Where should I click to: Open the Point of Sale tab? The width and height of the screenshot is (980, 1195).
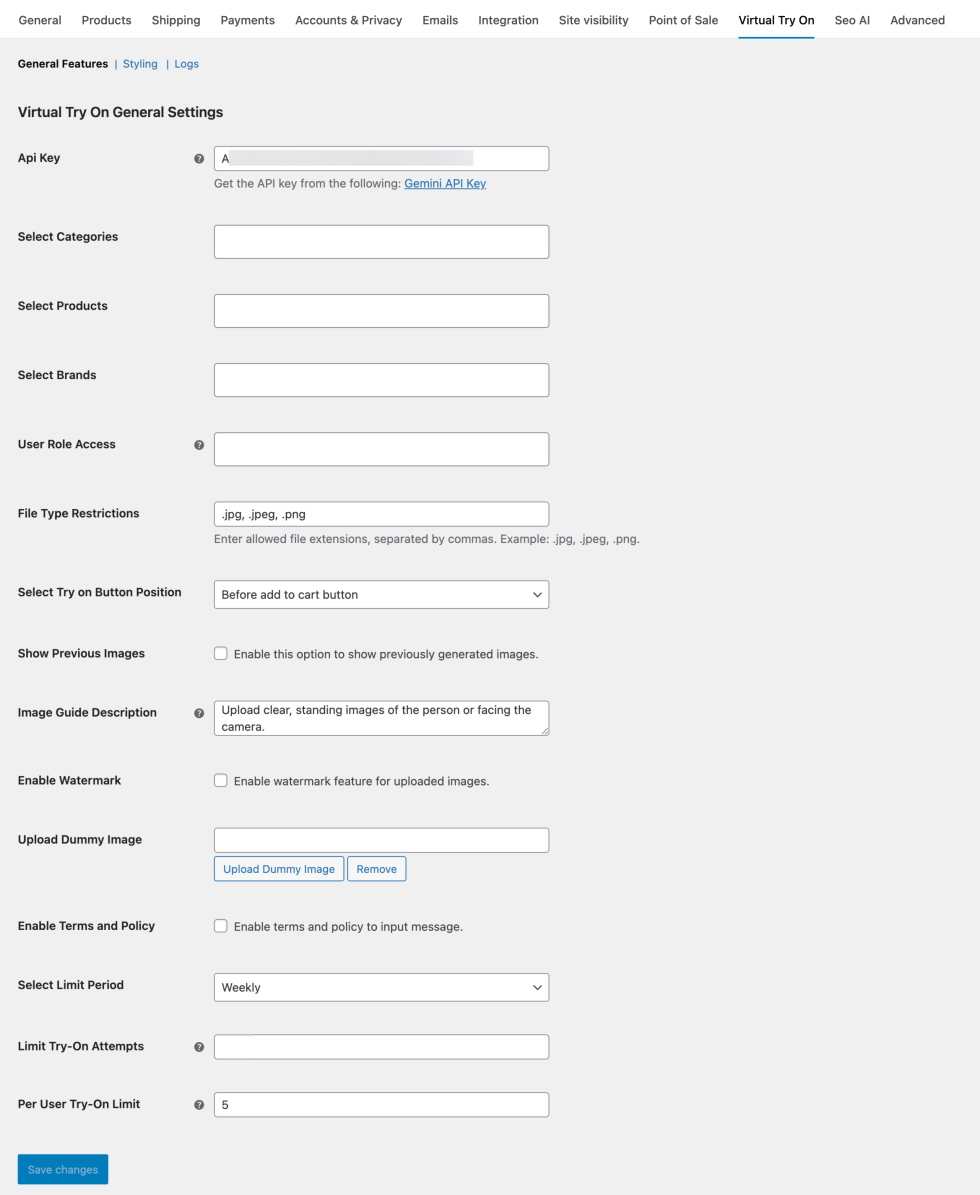pyautogui.click(x=683, y=20)
